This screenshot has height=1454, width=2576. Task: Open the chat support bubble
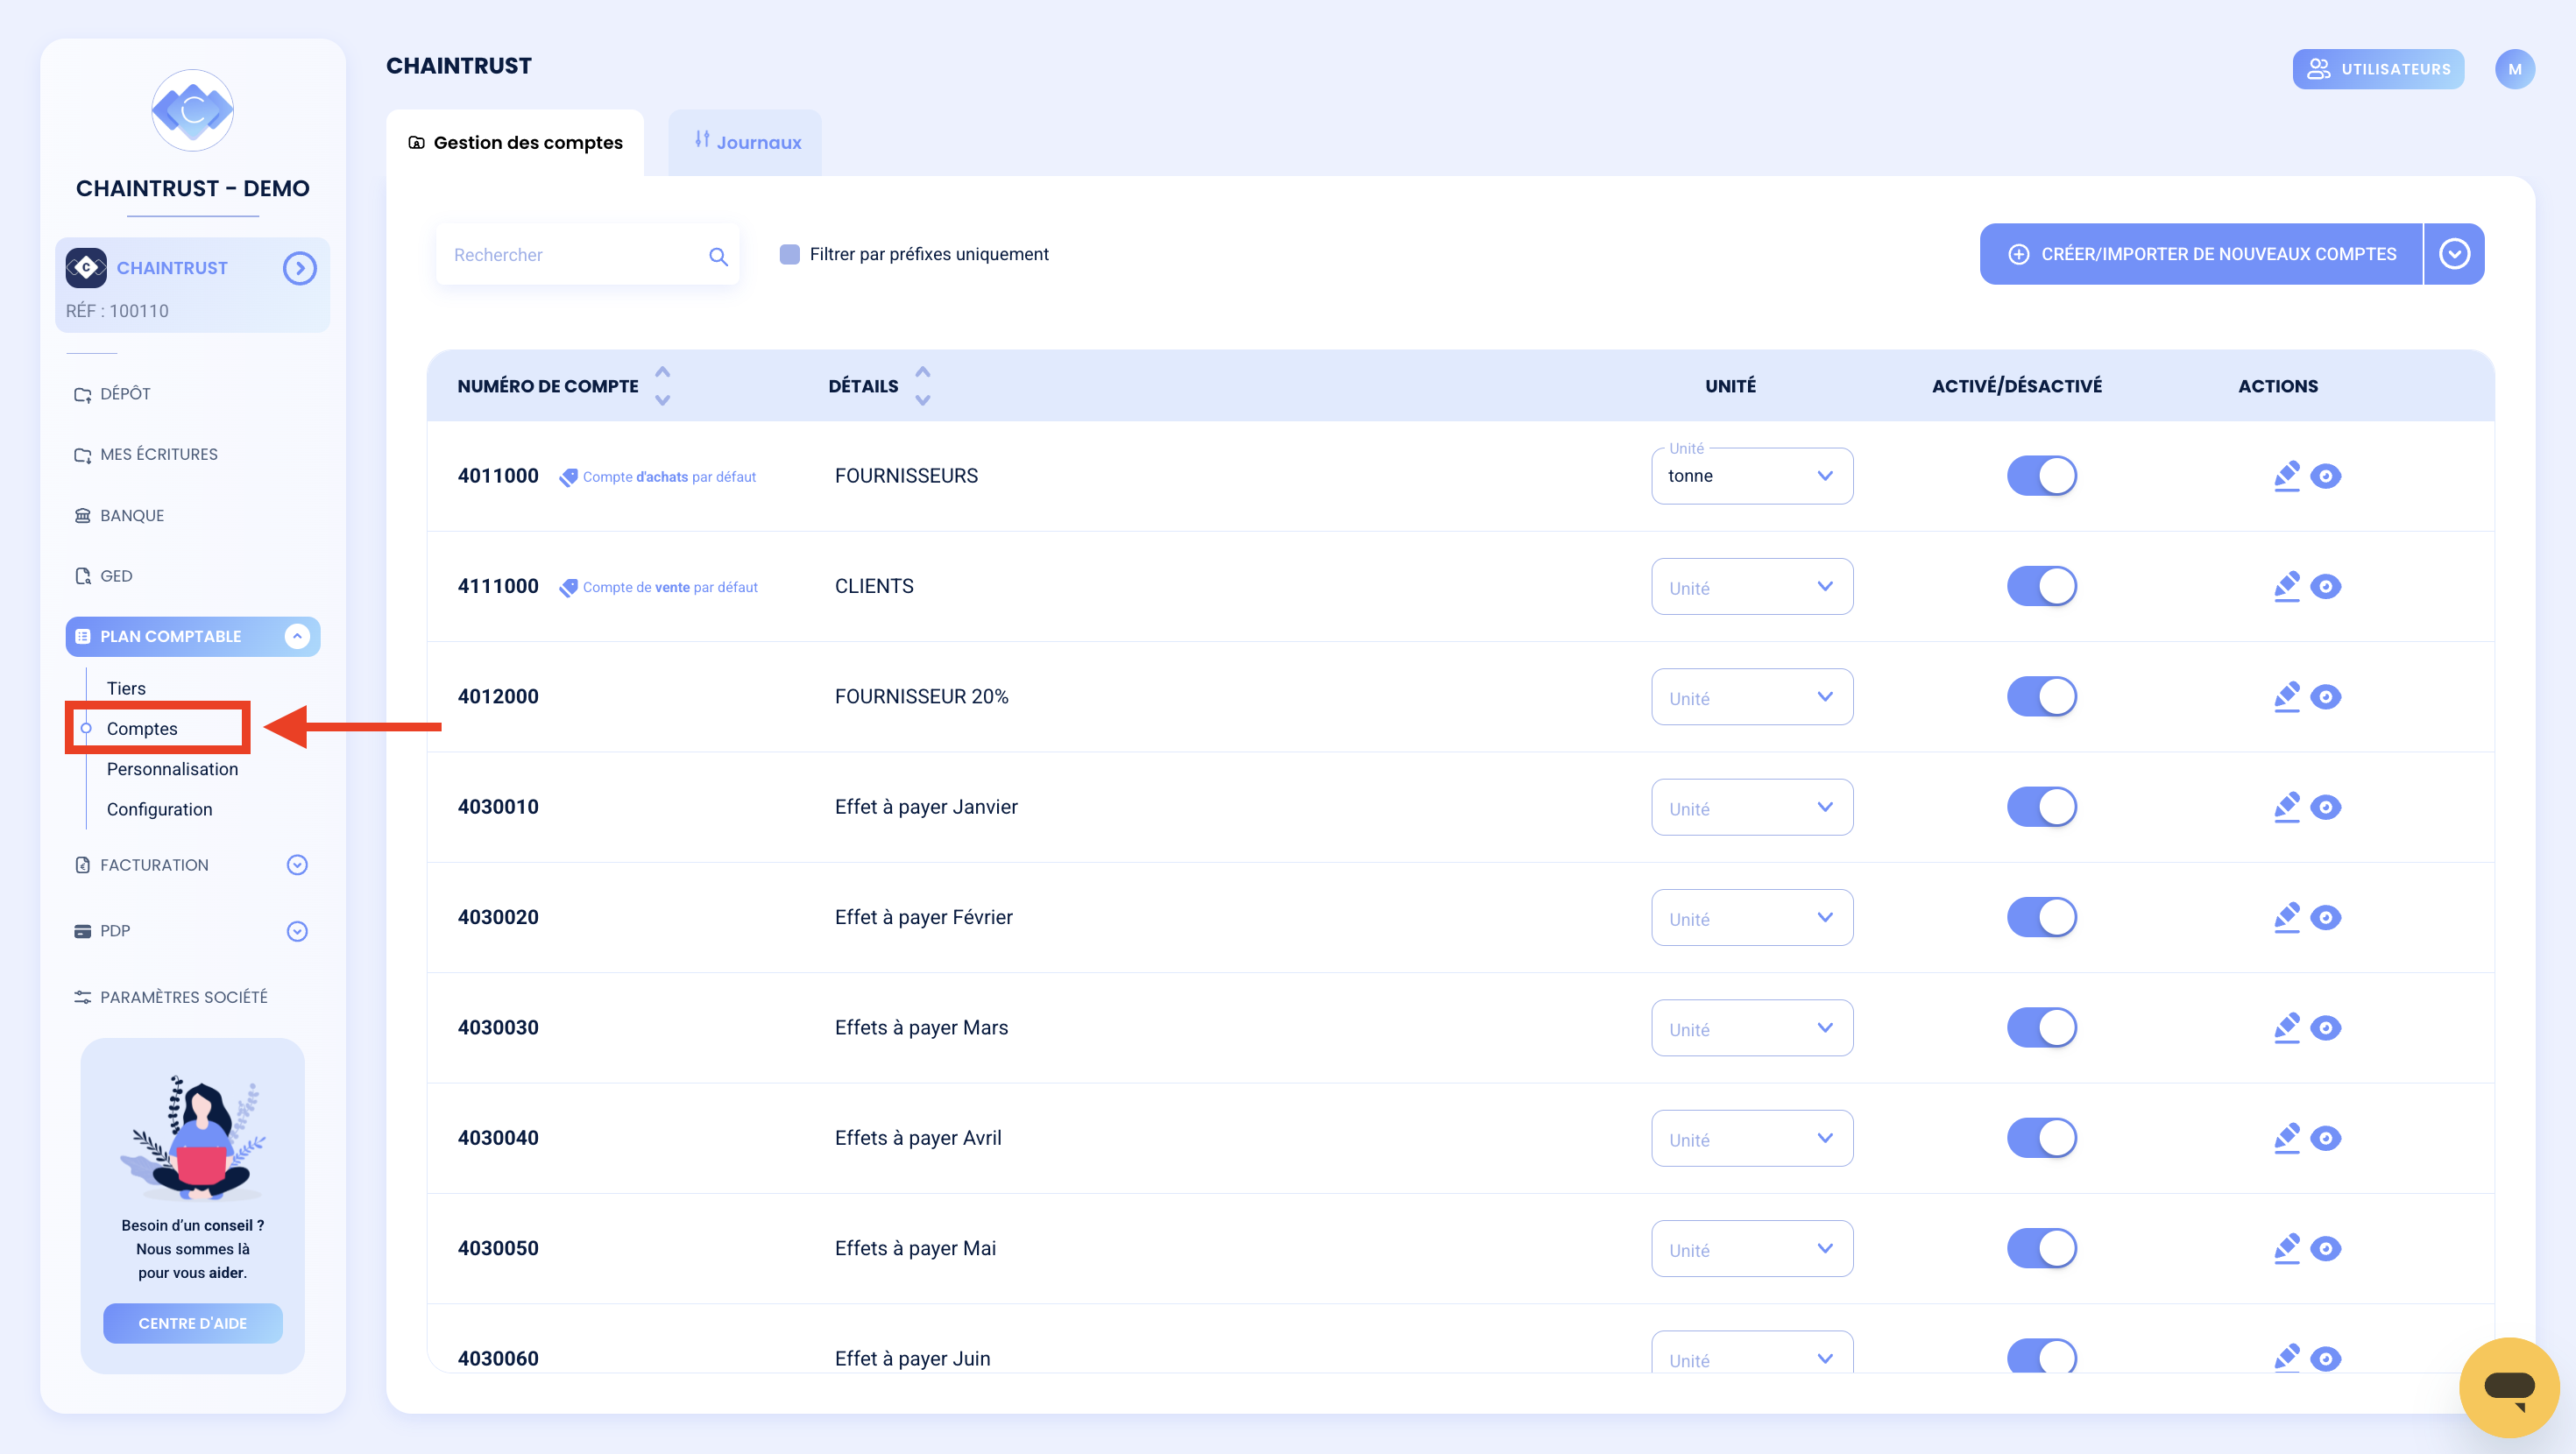2509,1387
